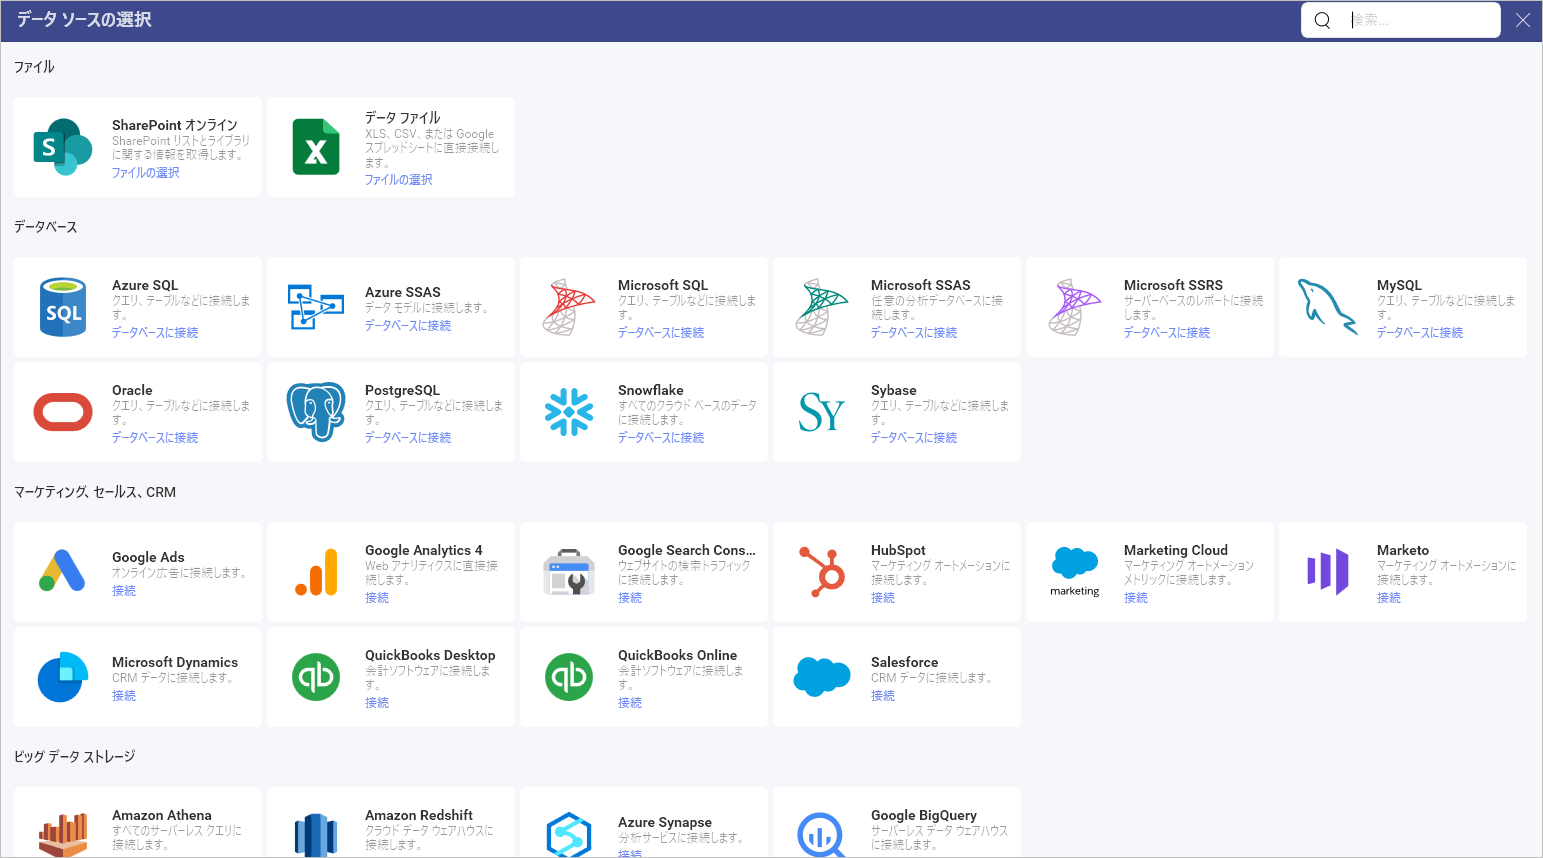The image size is (1543, 858).
Task: Select the Azure SSAS icon
Action: [x=316, y=307]
